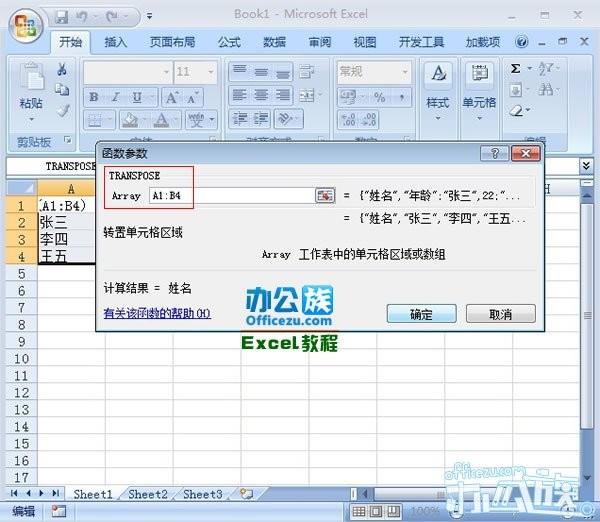Click the Paste clipboard icon

pos(32,77)
